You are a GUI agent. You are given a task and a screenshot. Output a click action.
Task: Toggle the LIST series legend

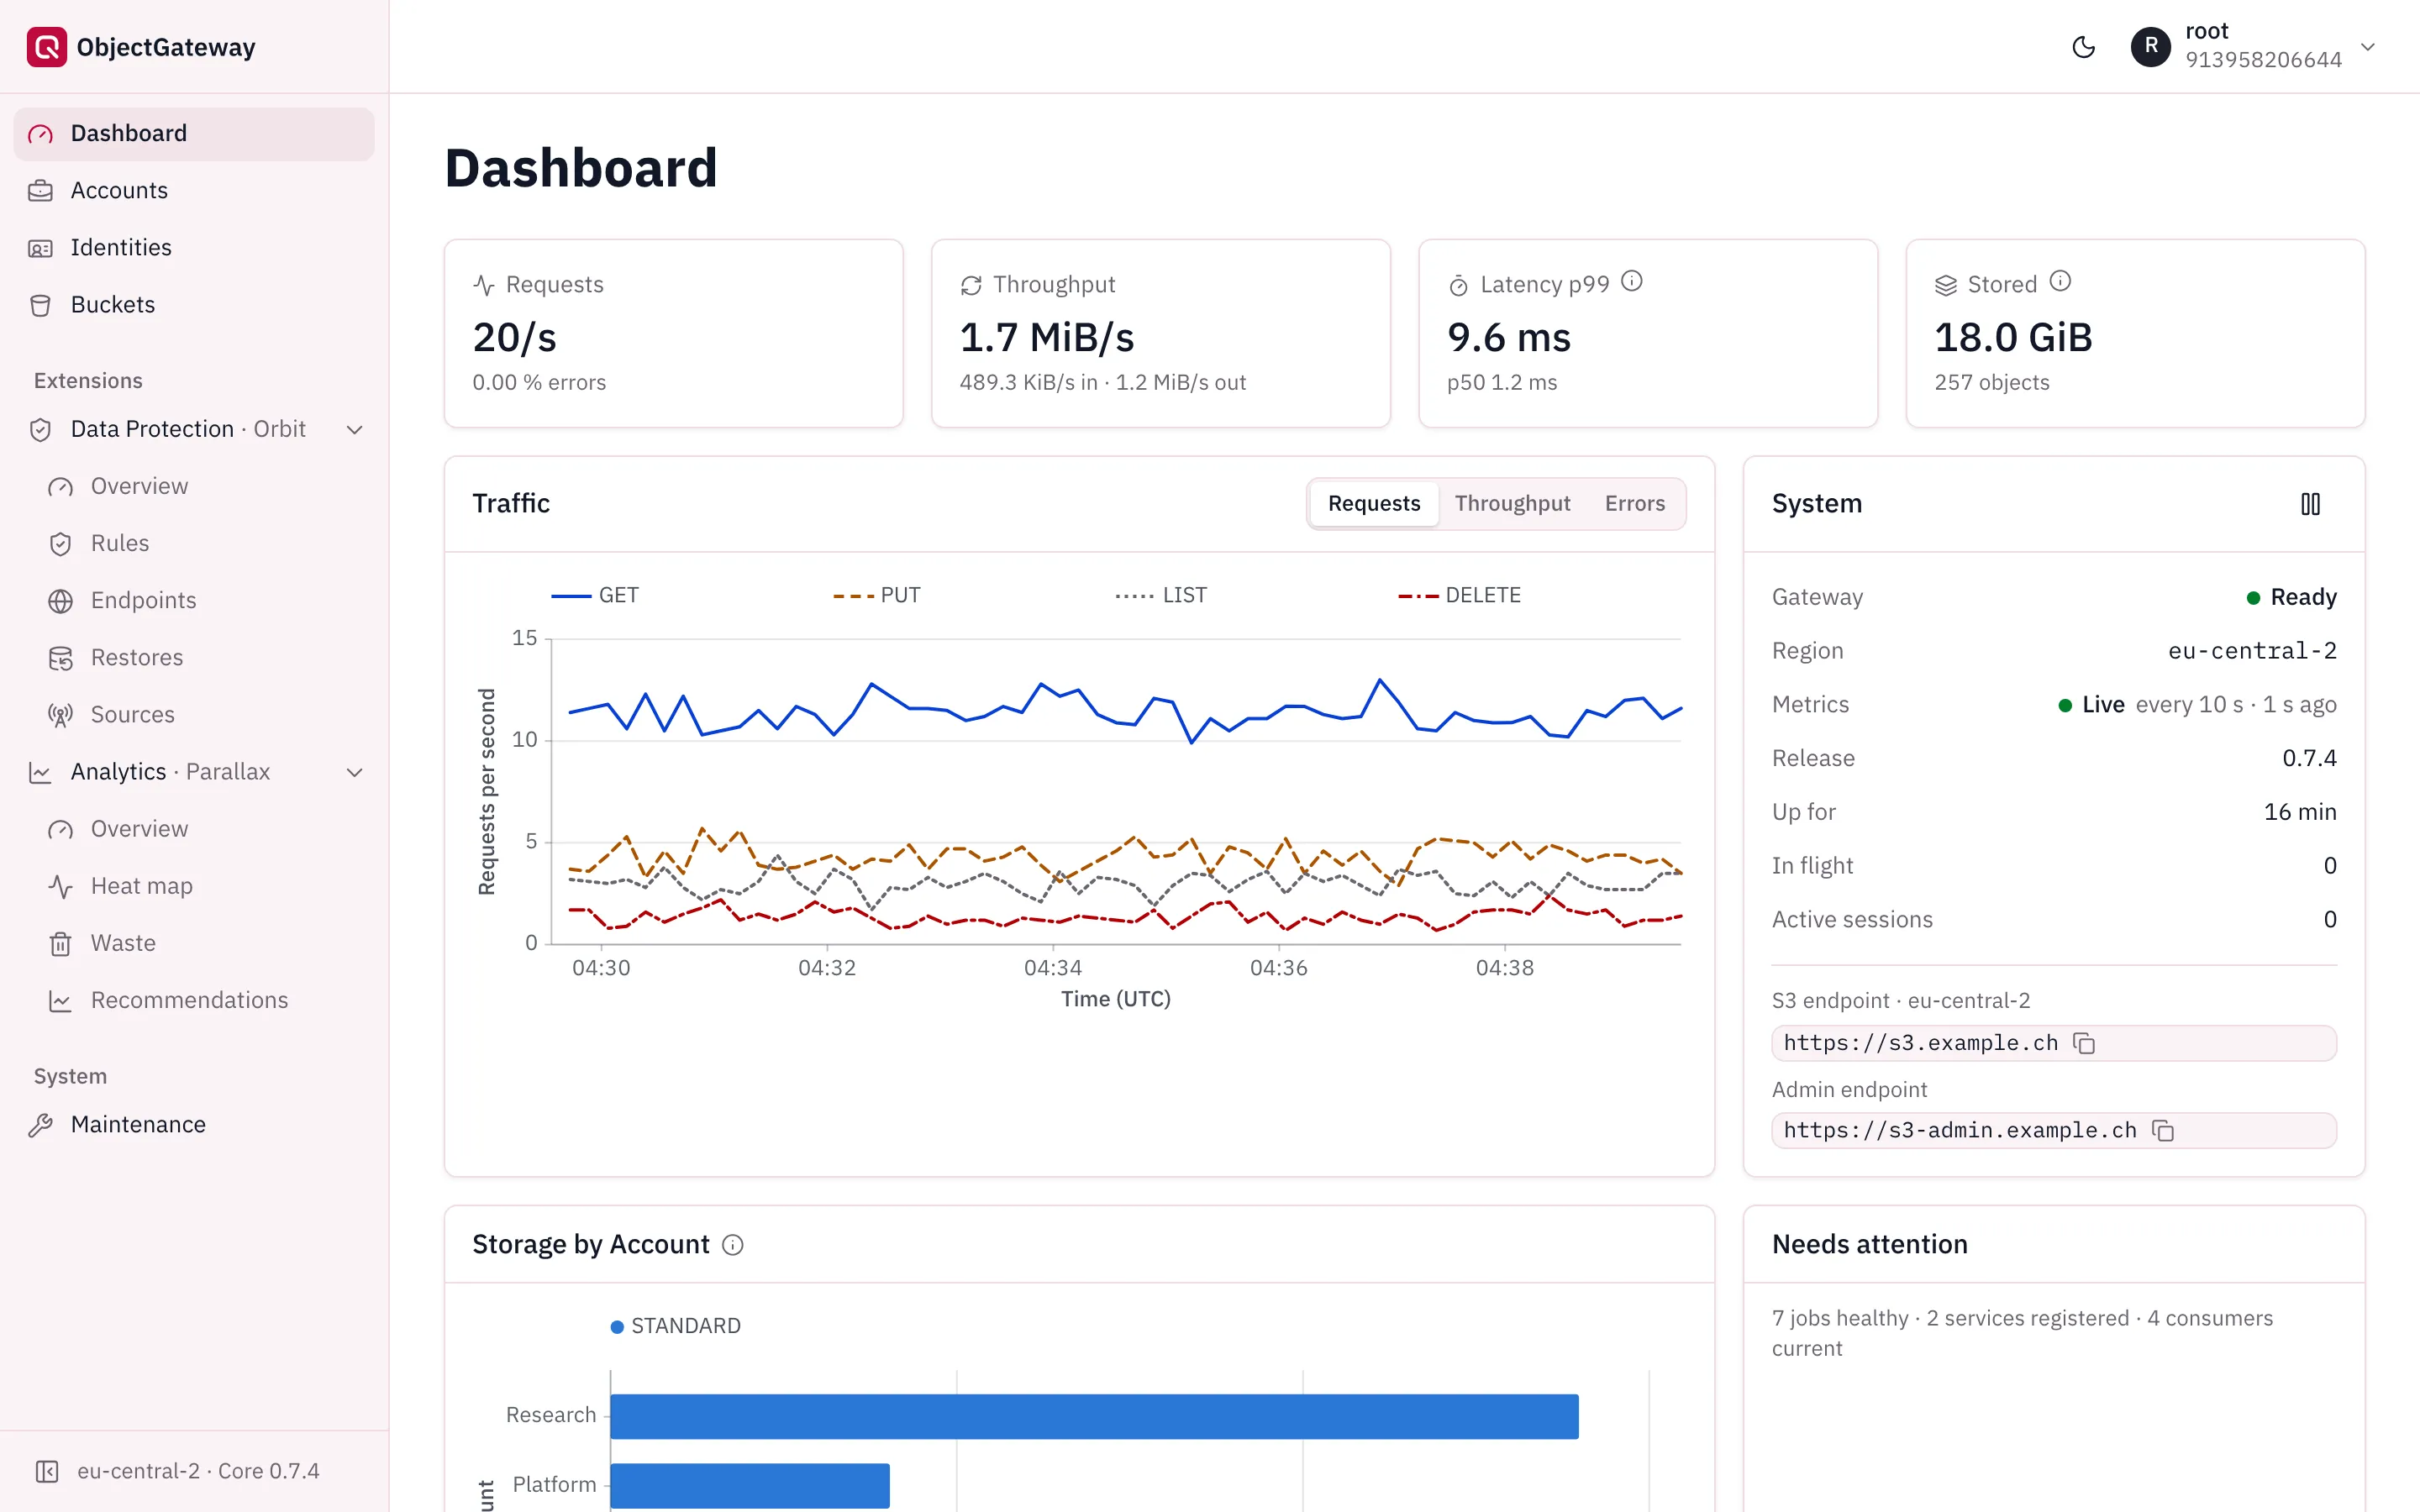[1161, 595]
